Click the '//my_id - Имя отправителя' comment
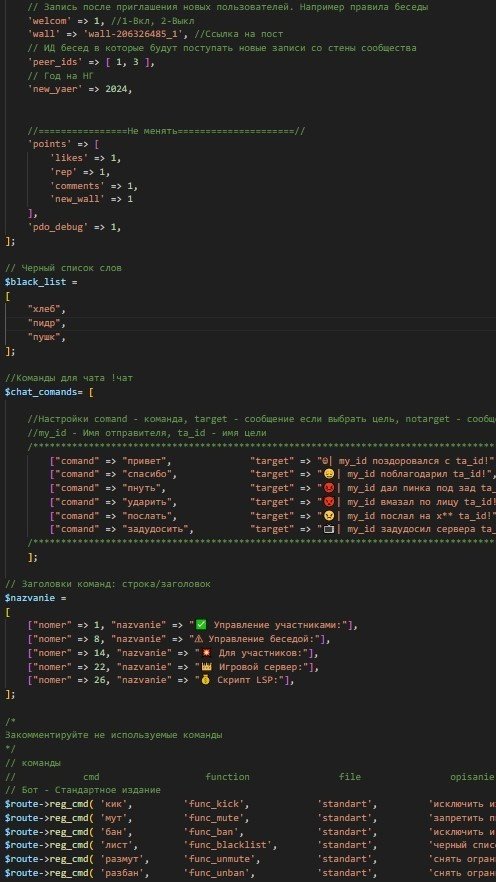 click(147, 433)
